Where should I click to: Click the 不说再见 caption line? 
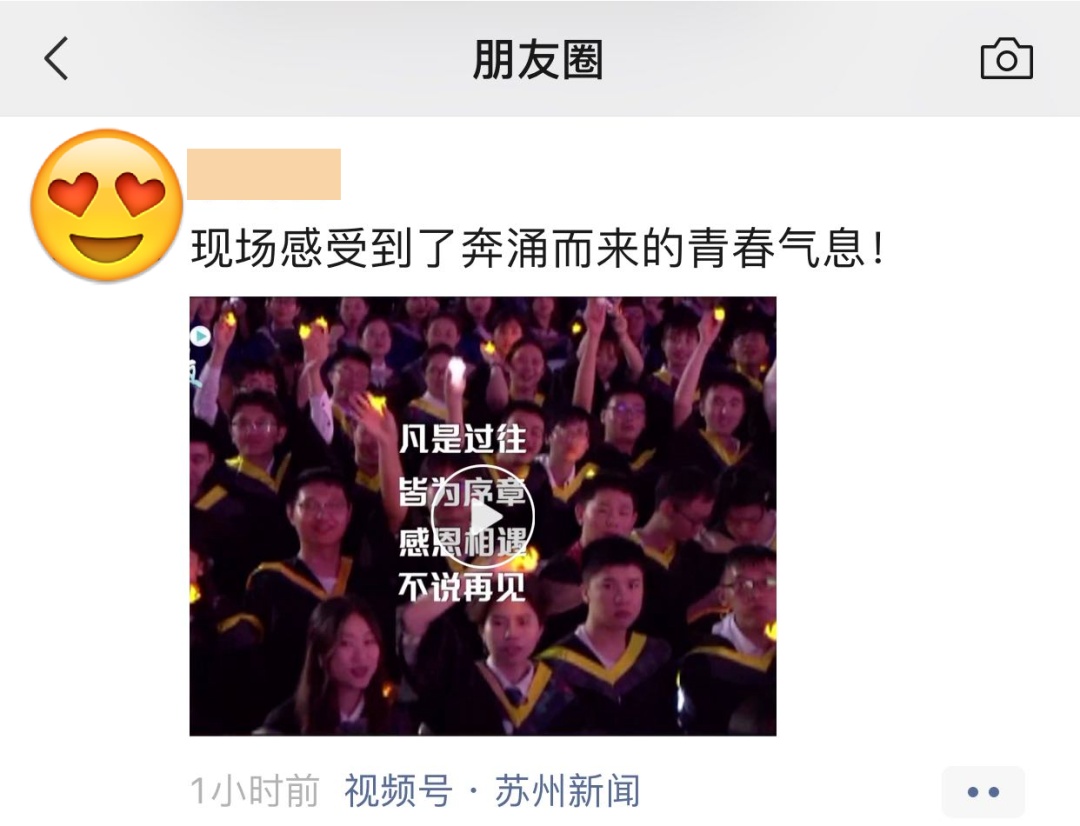click(x=461, y=588)
